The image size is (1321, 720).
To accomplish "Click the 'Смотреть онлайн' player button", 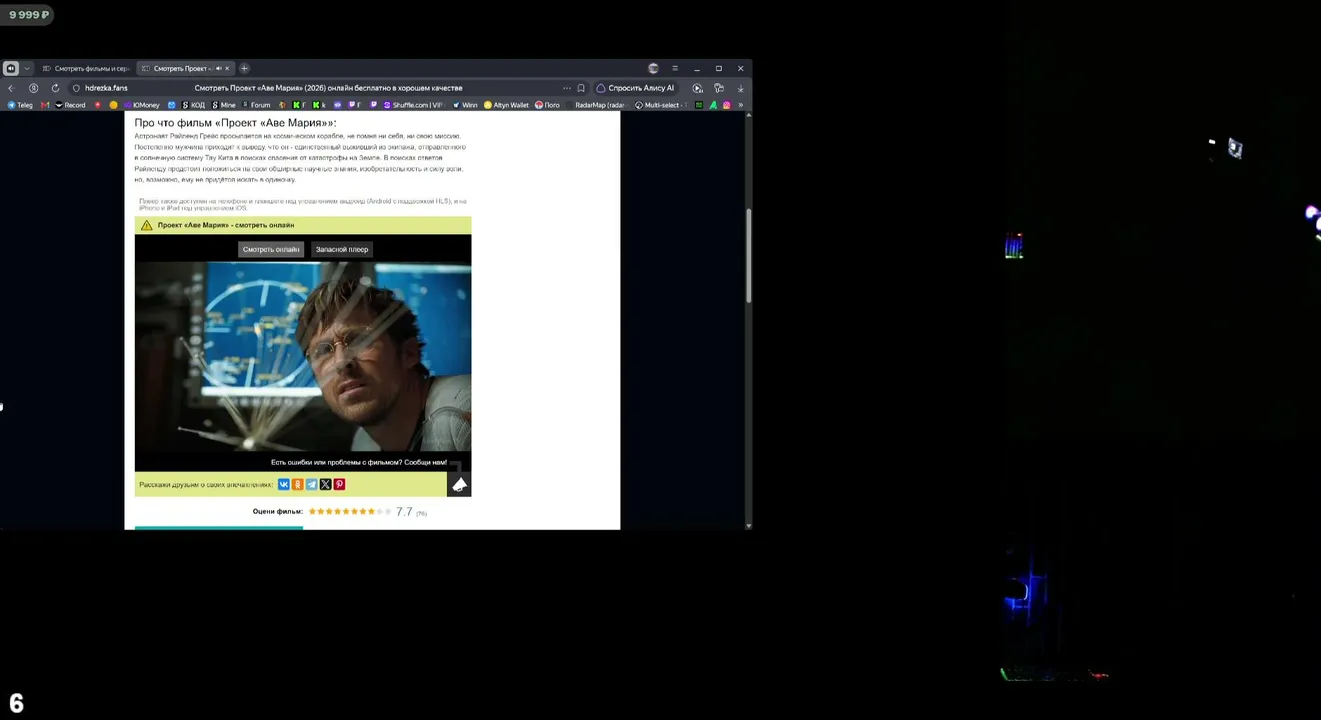I will 271,249.
